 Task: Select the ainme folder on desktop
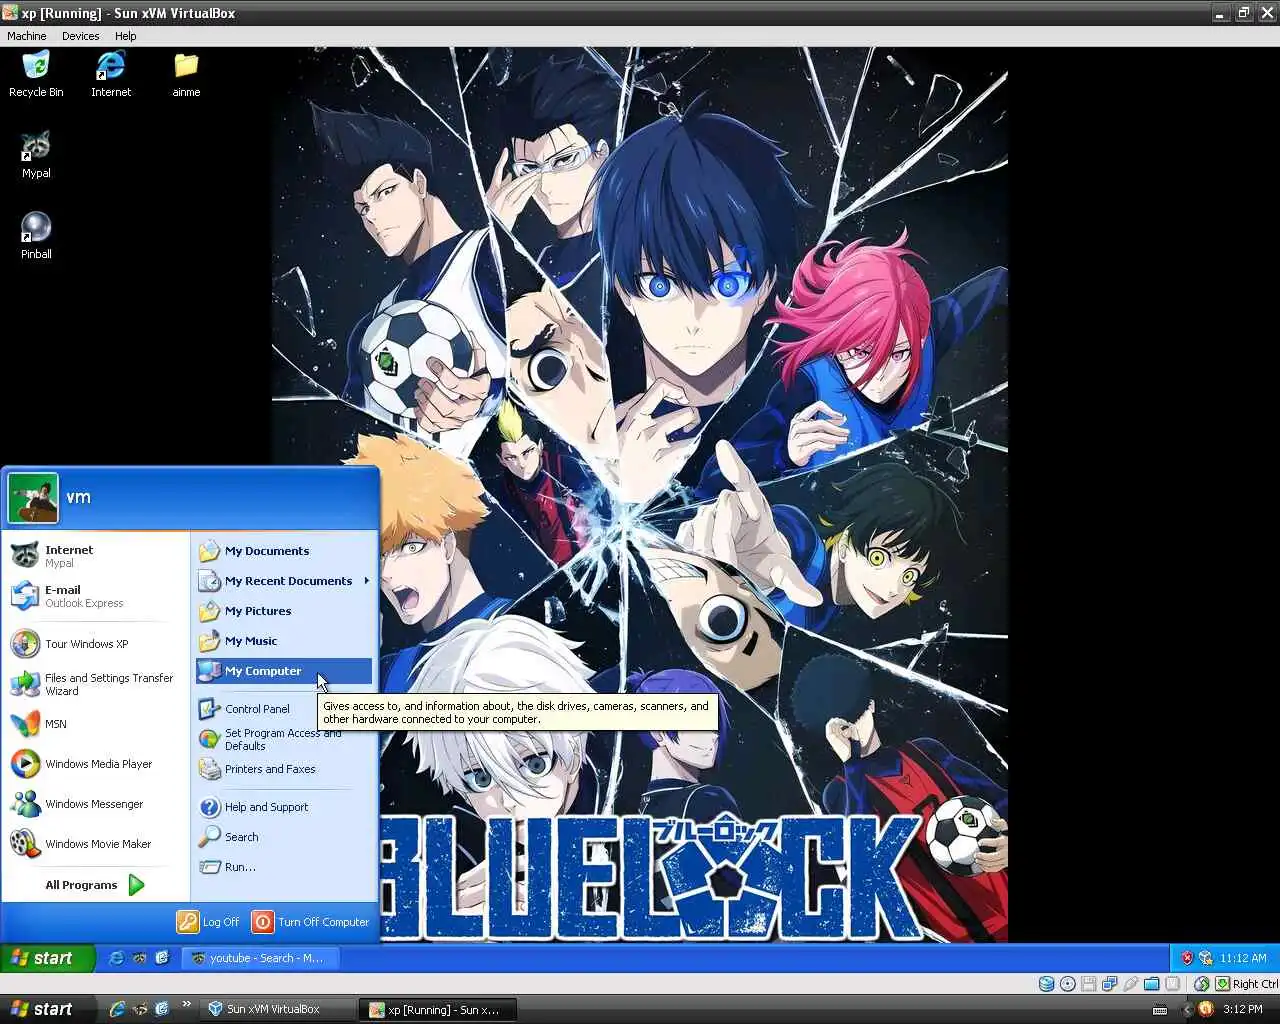(186, 74)
